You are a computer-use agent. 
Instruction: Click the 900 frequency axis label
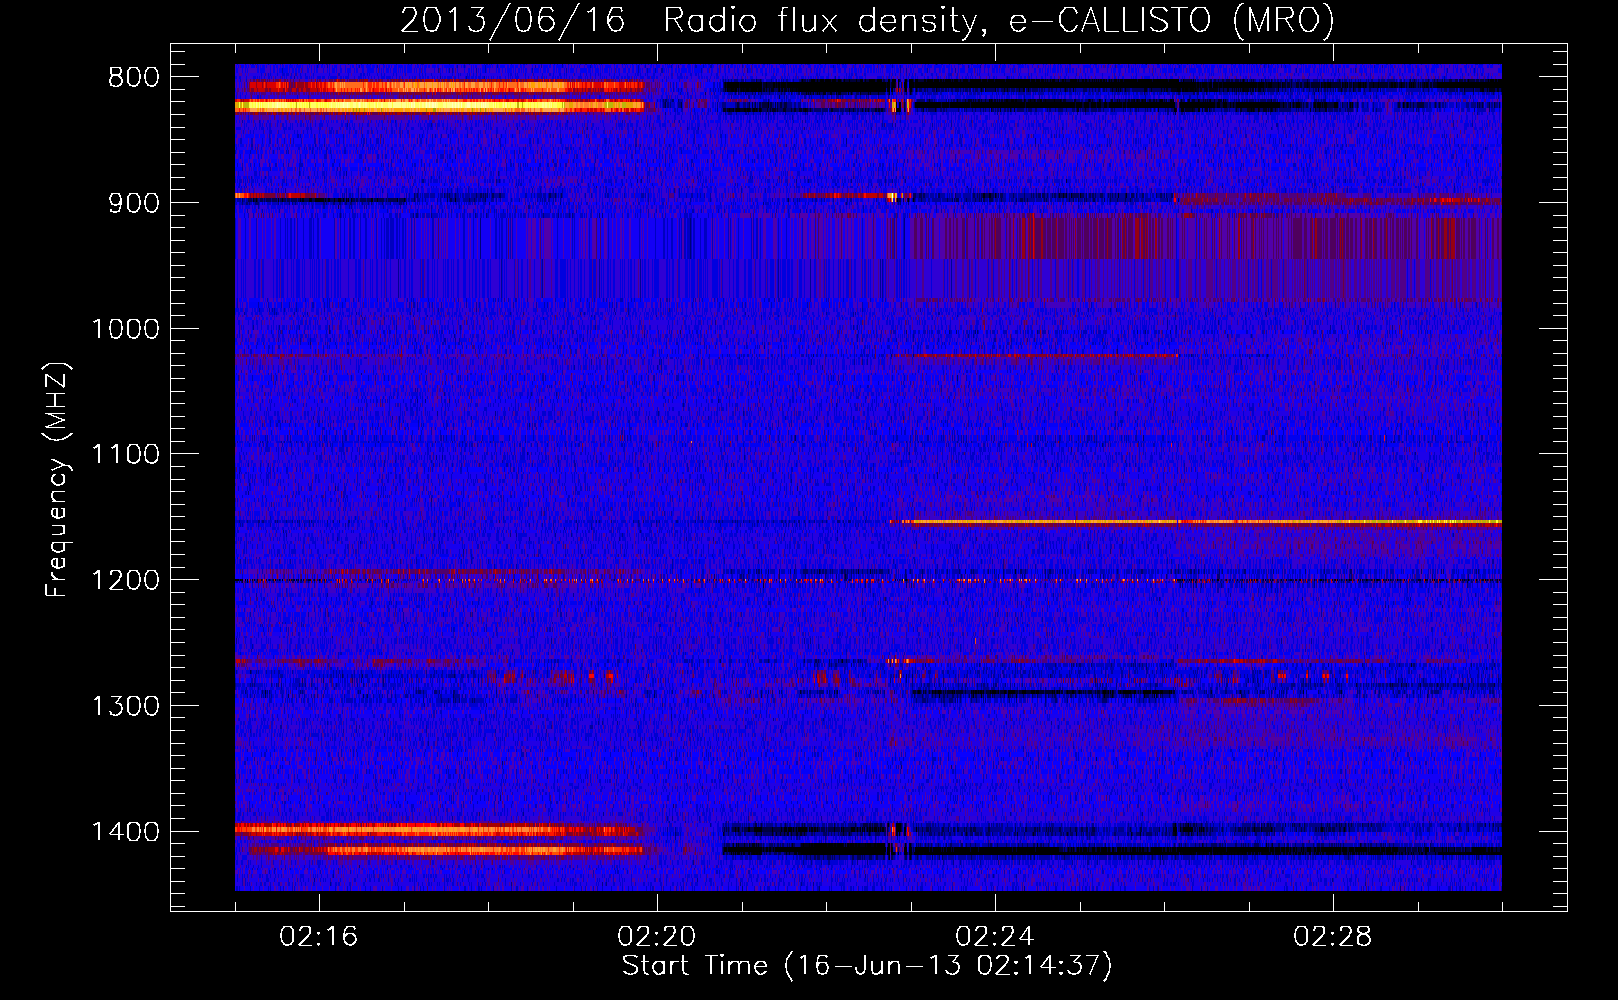(x=134, y=203)
